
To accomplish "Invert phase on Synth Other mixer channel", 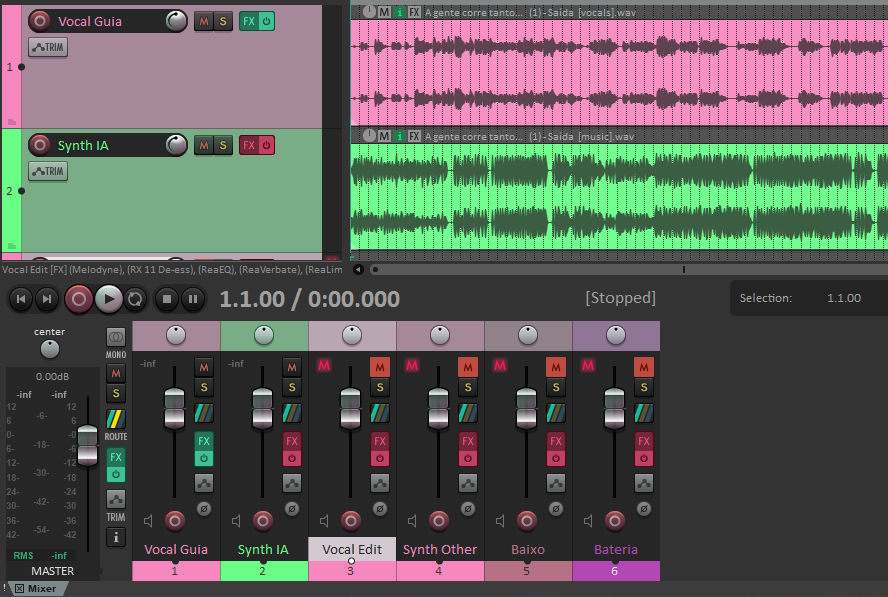I will click(x=468, y=509).
